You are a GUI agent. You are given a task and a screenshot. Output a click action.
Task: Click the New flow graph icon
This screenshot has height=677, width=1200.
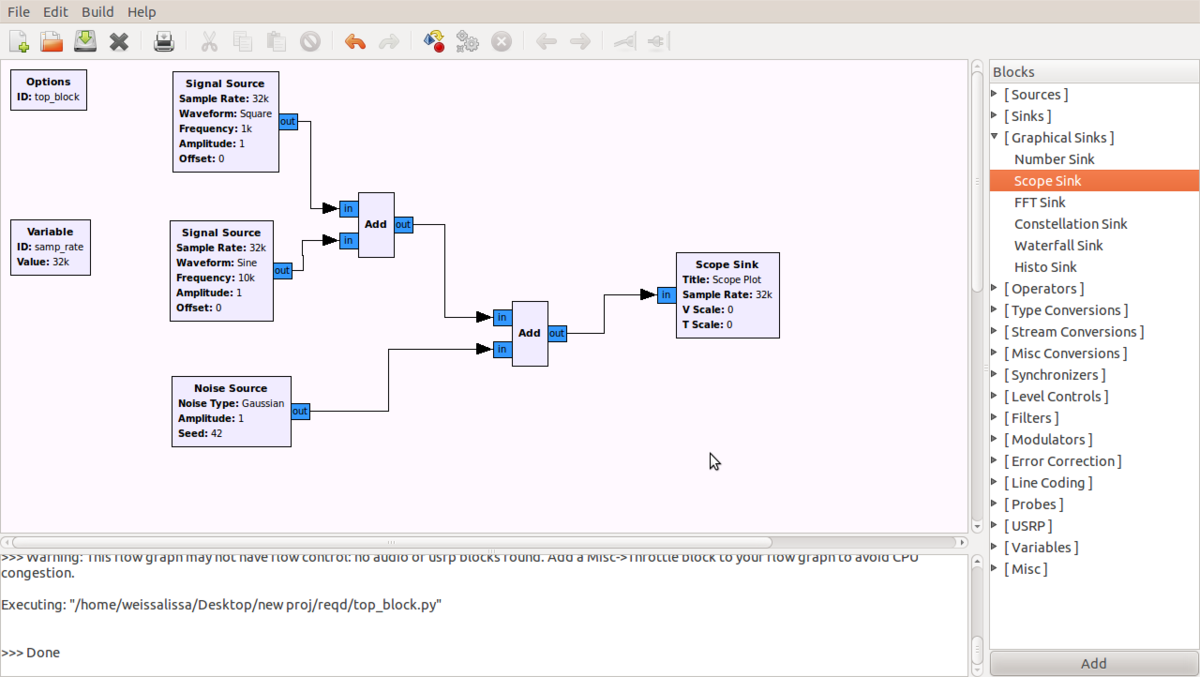pos(19,41)
